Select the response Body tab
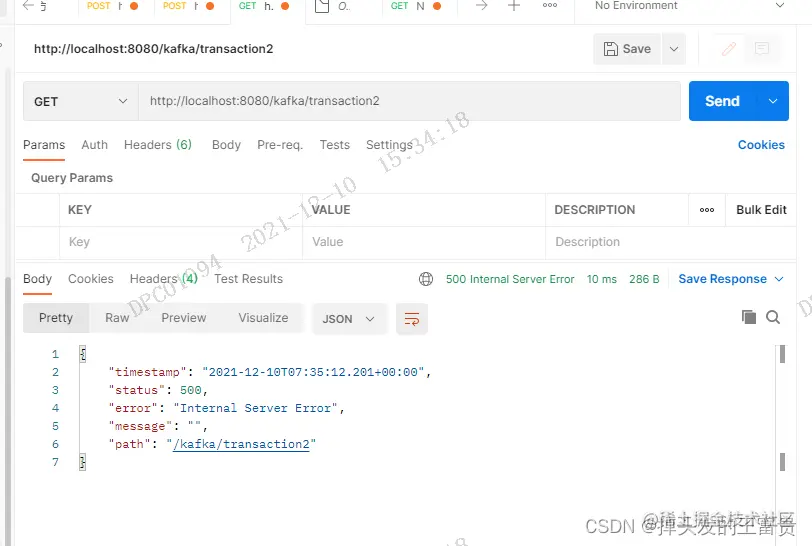 click(37, 279)
